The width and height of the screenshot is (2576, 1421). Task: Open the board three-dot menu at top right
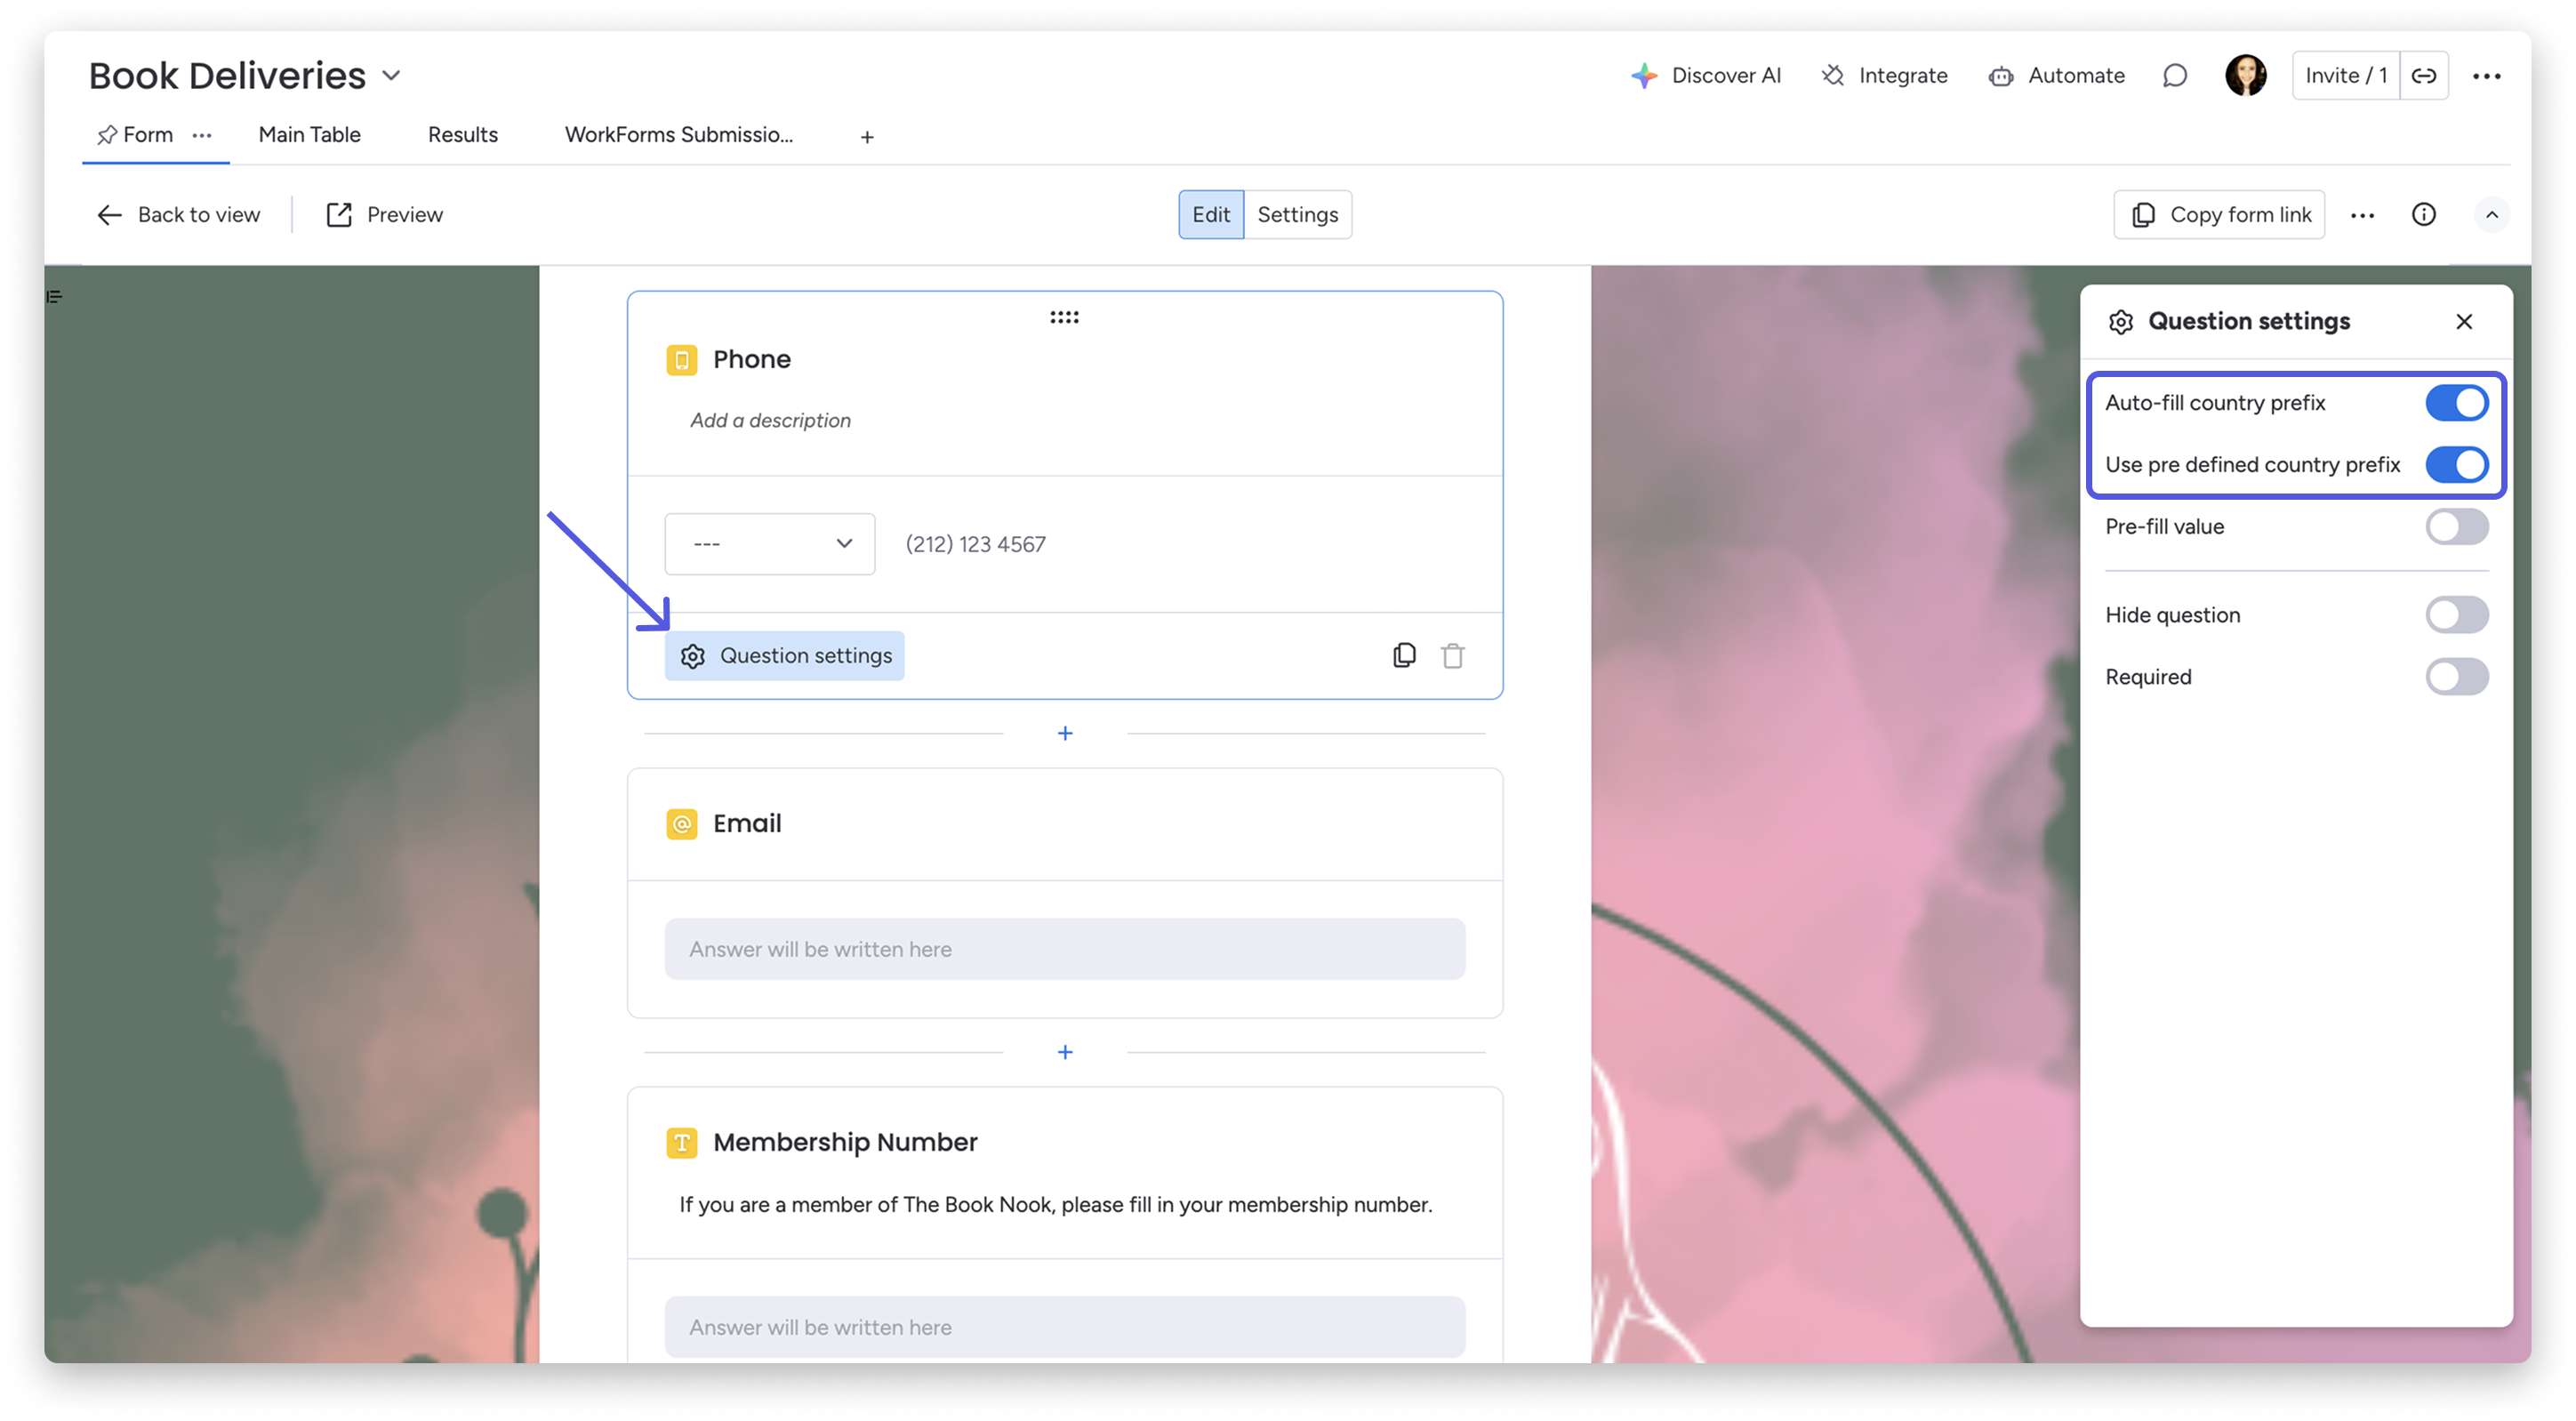point(2486,76)
